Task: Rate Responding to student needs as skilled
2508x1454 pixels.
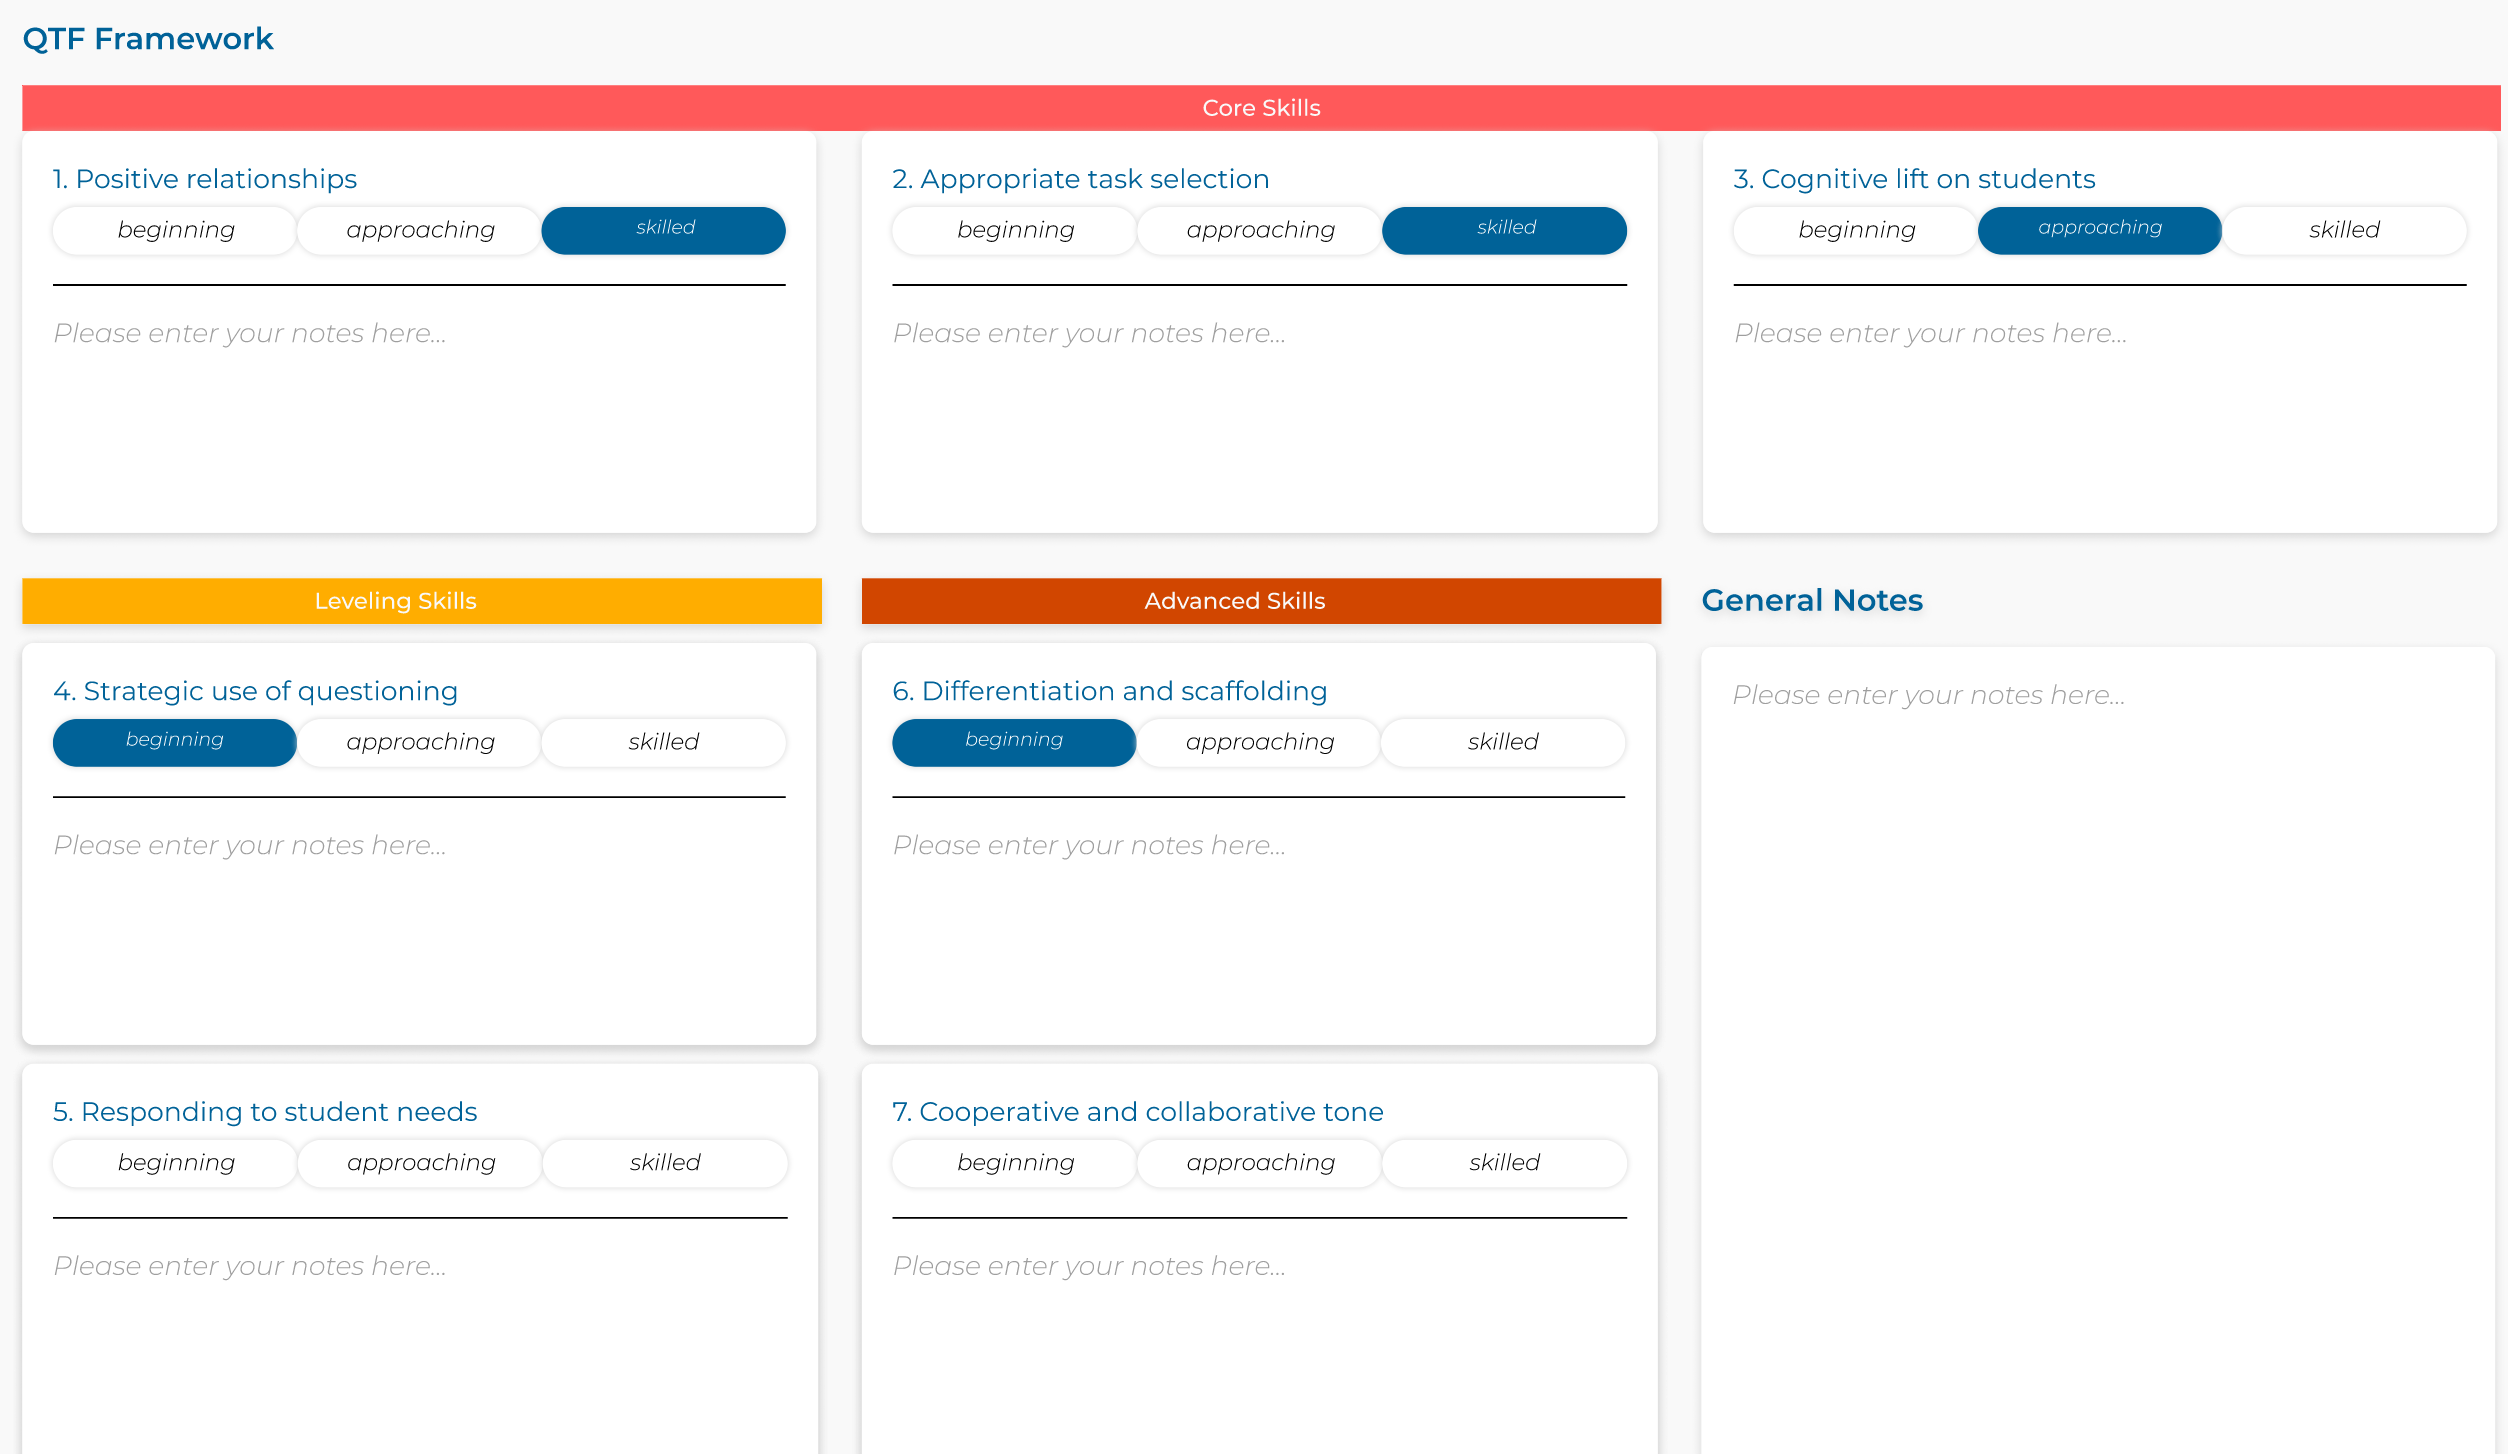Action: pyautogui.click(x=665, y=1163)
